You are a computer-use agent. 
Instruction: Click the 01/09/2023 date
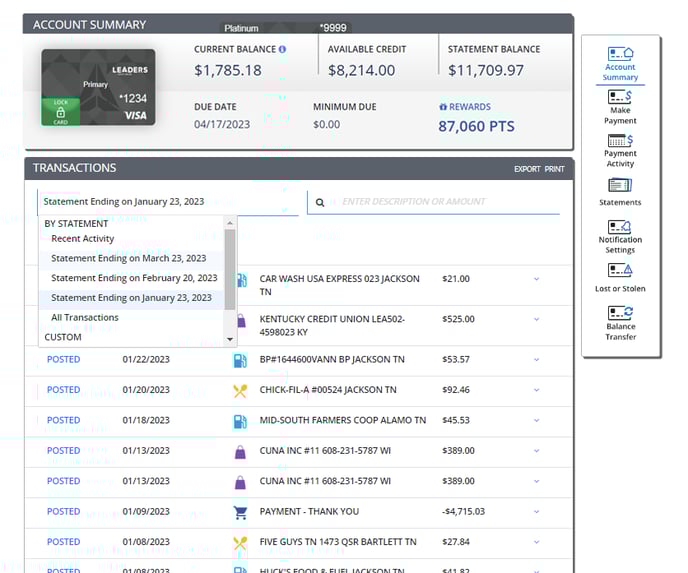pyautogui.click(x=146, y=512)
